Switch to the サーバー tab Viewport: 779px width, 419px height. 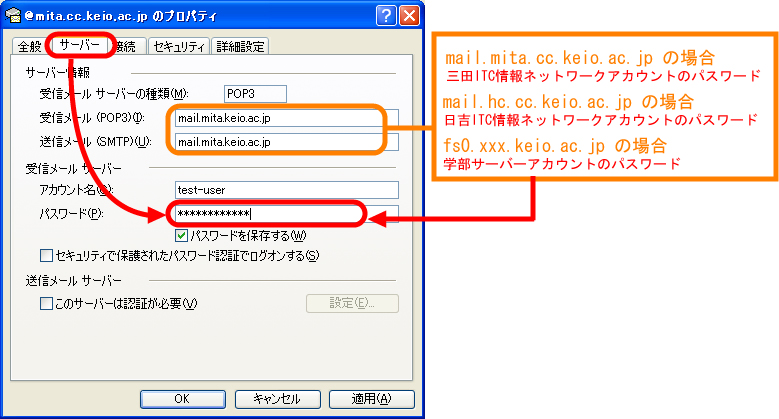[x=79, y=45]
